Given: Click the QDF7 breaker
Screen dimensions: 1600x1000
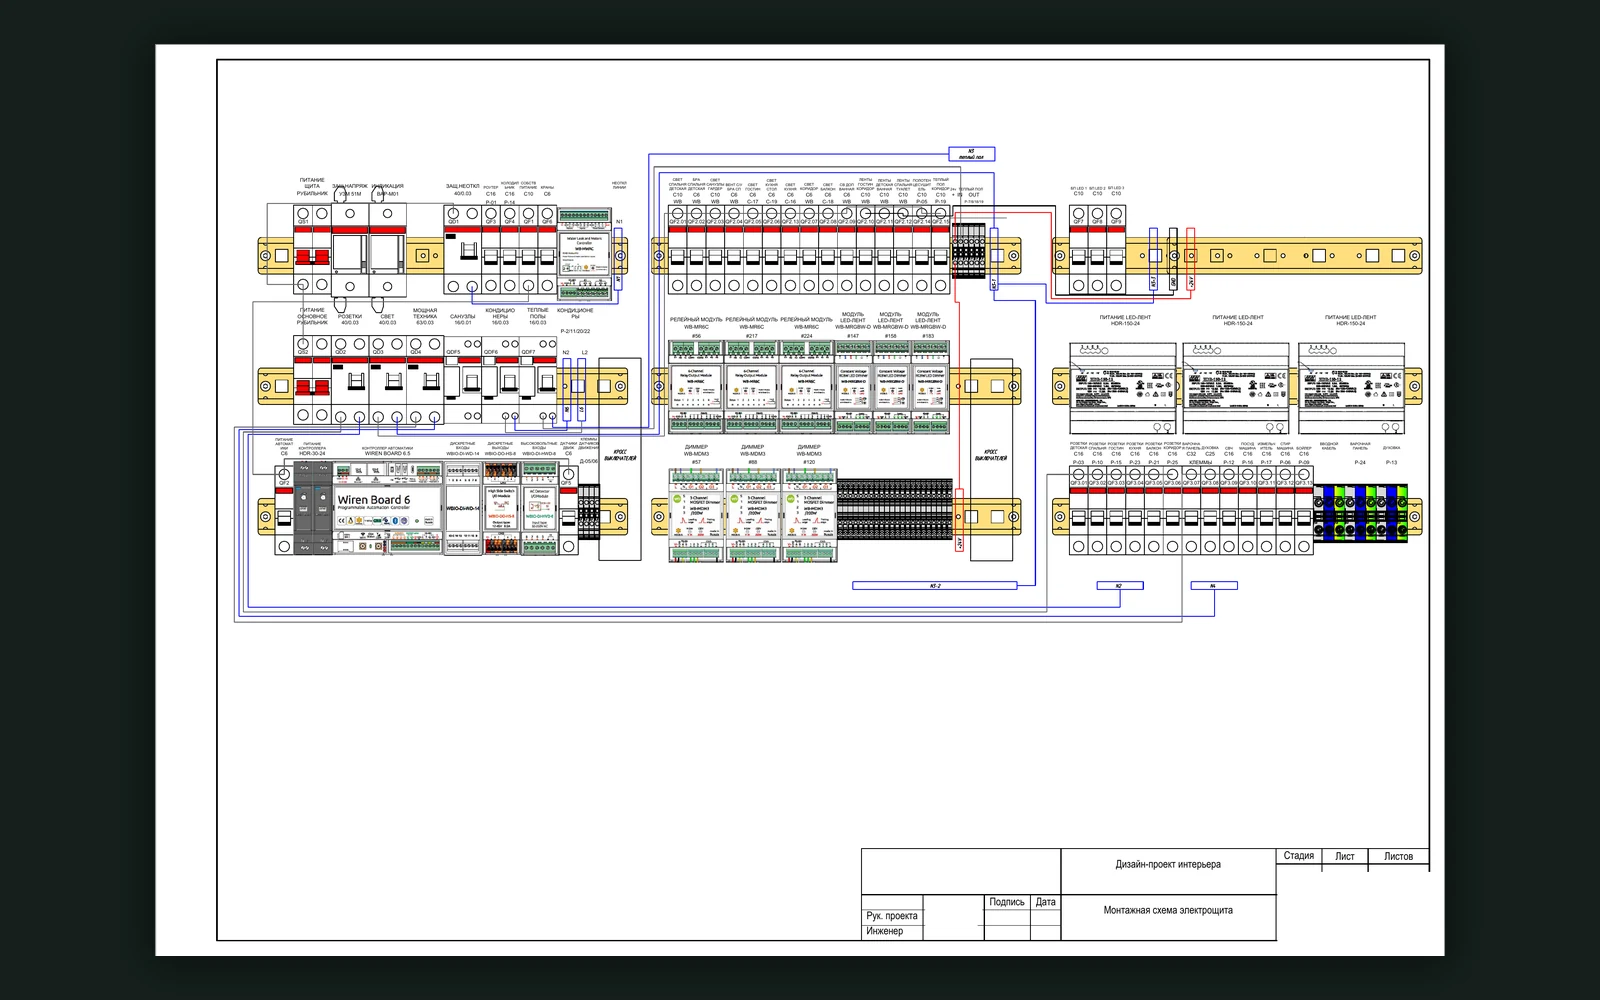Looking at the screenshot, I should pyautogui.click(x=538, y=380).
